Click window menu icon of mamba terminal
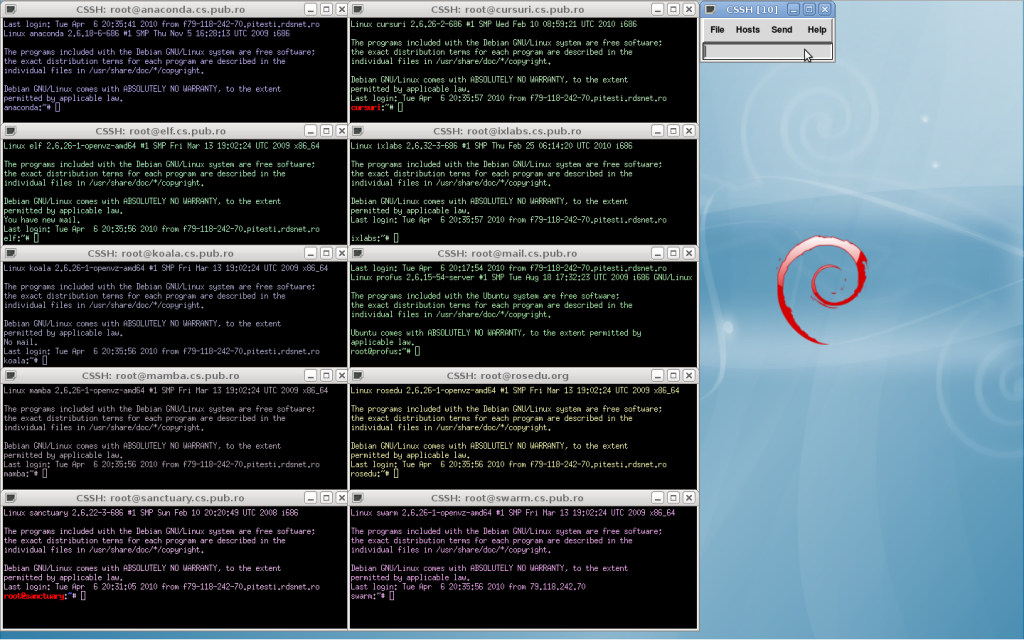The image size is (1024, 640). pyautogui.click(x=11, y=376)
